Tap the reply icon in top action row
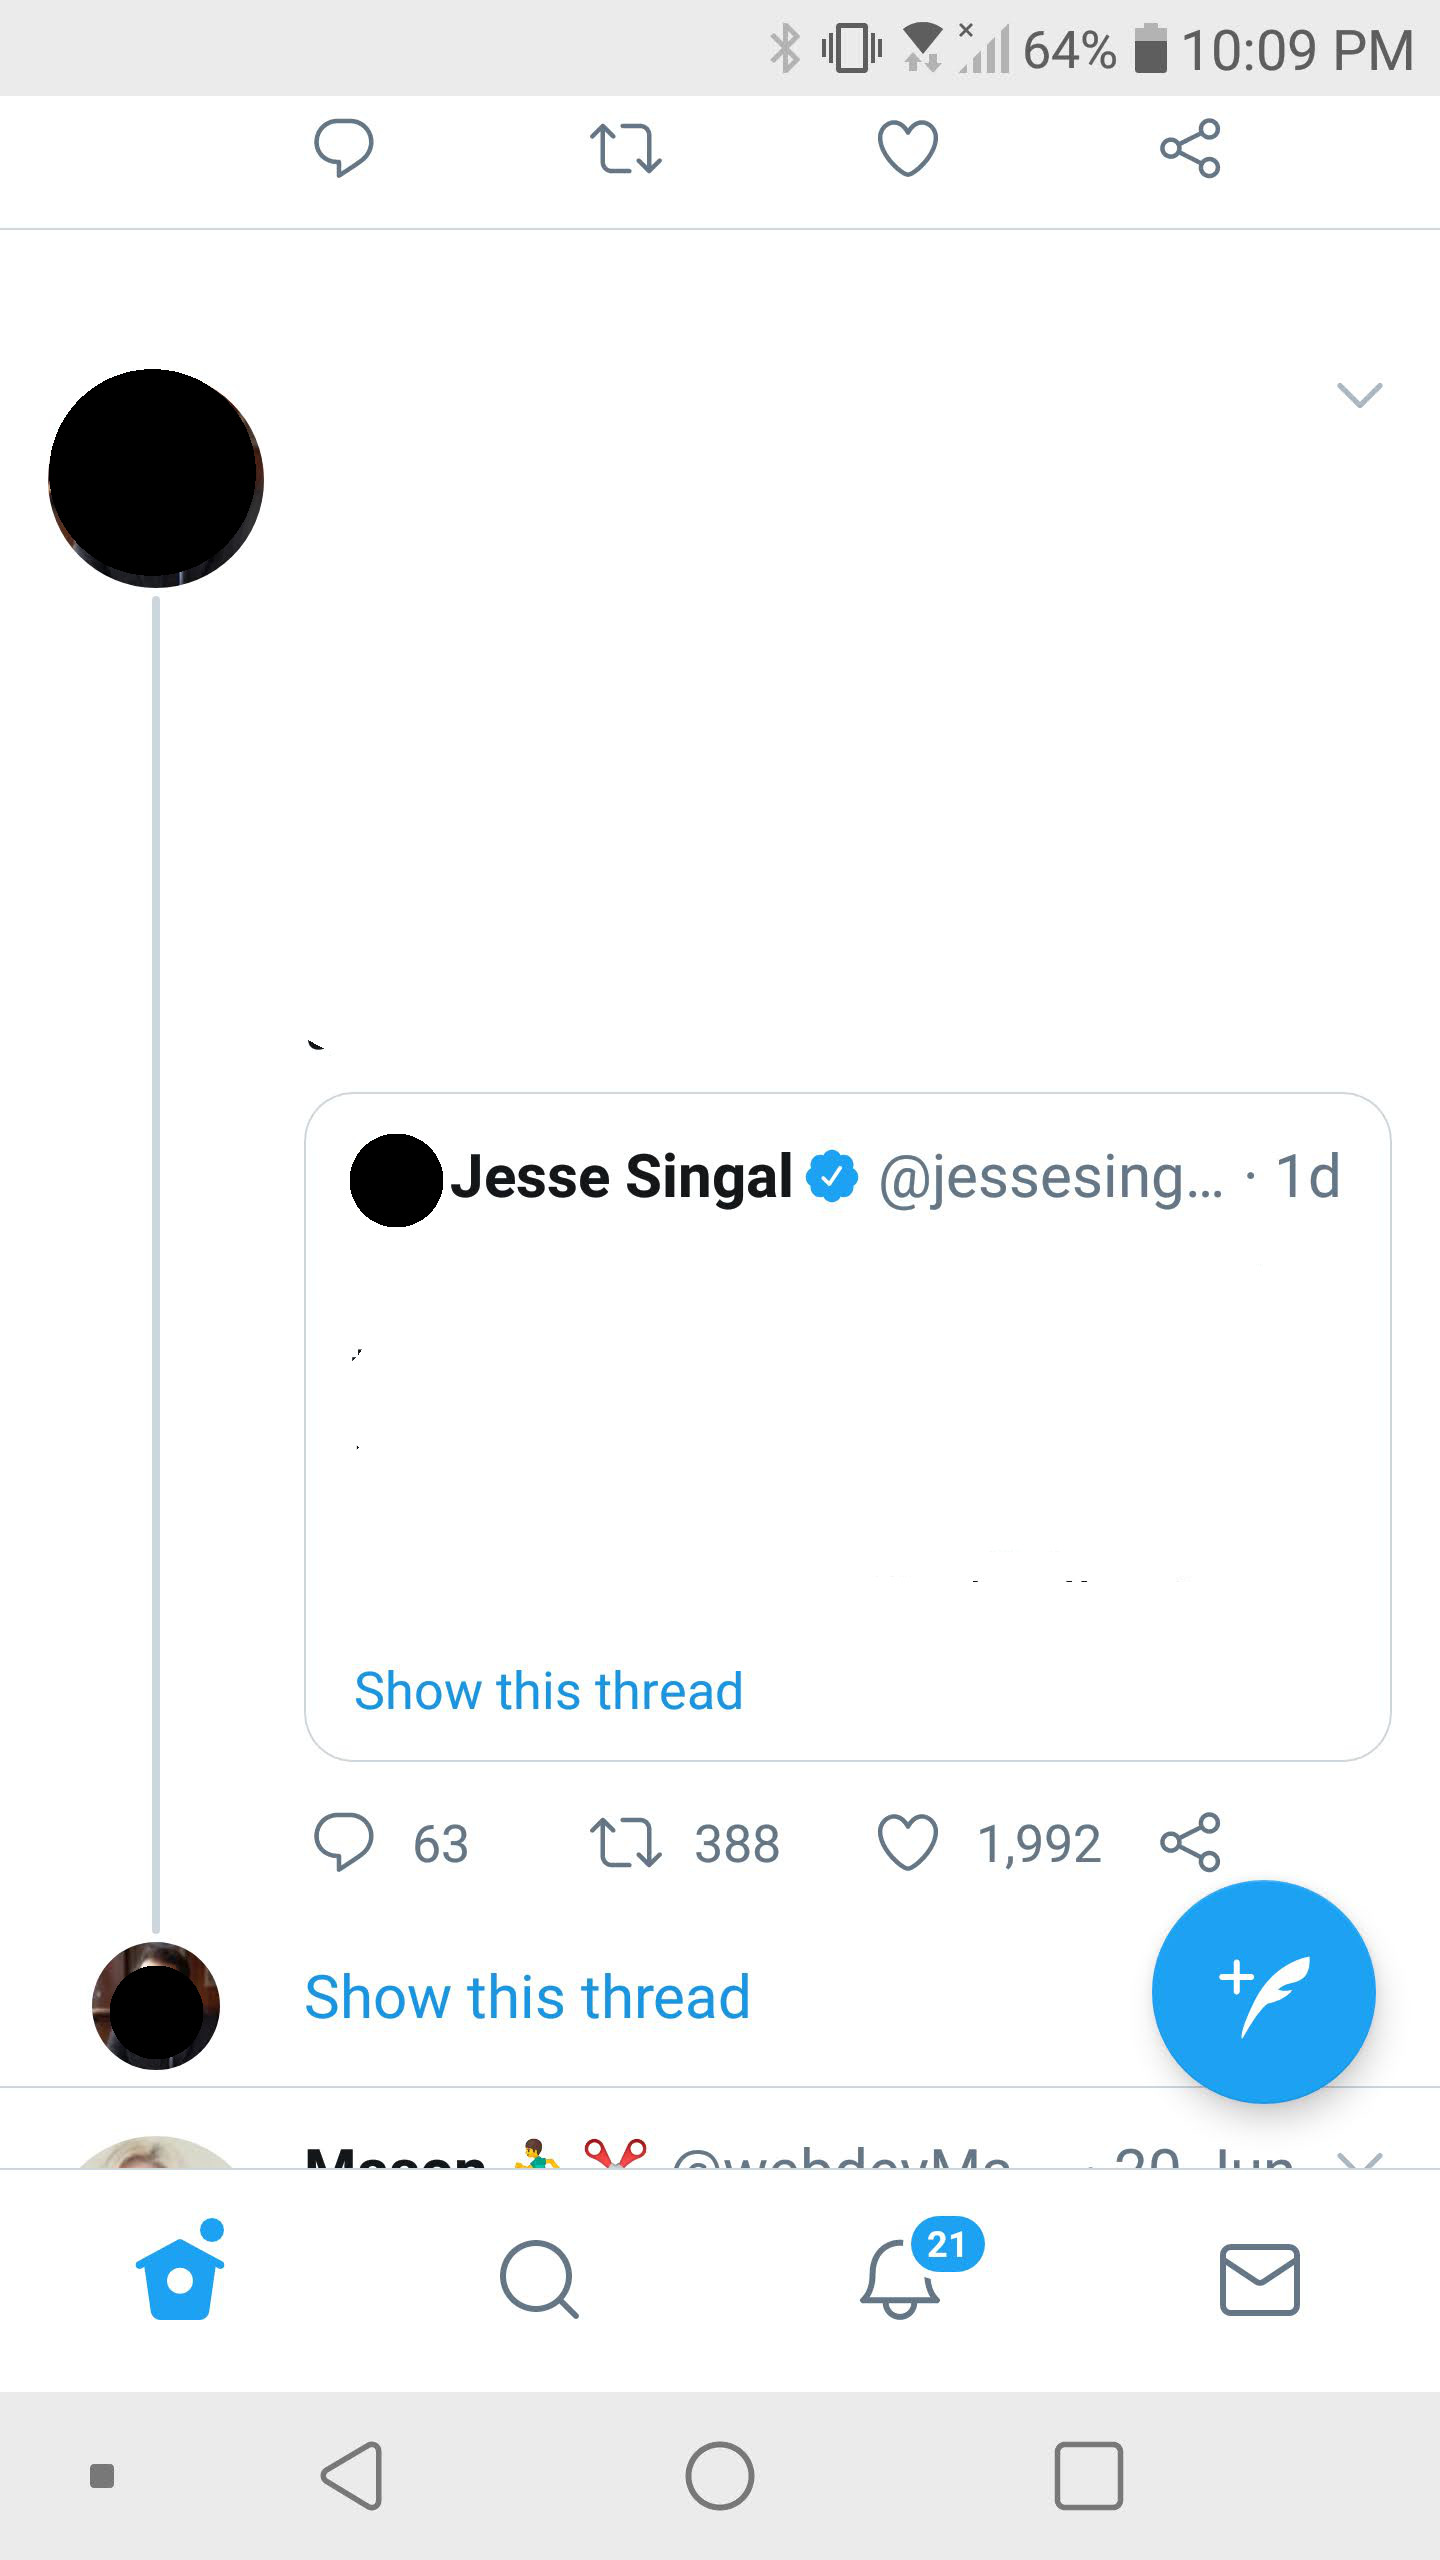Viewport: 1440px width, 2560px height. 343,148
